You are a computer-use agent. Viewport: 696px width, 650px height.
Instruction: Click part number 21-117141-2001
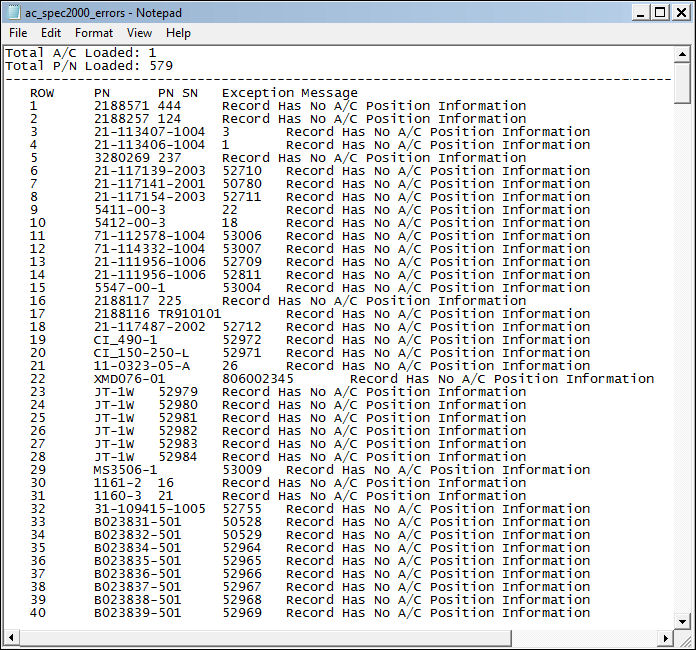click(150, 183)
